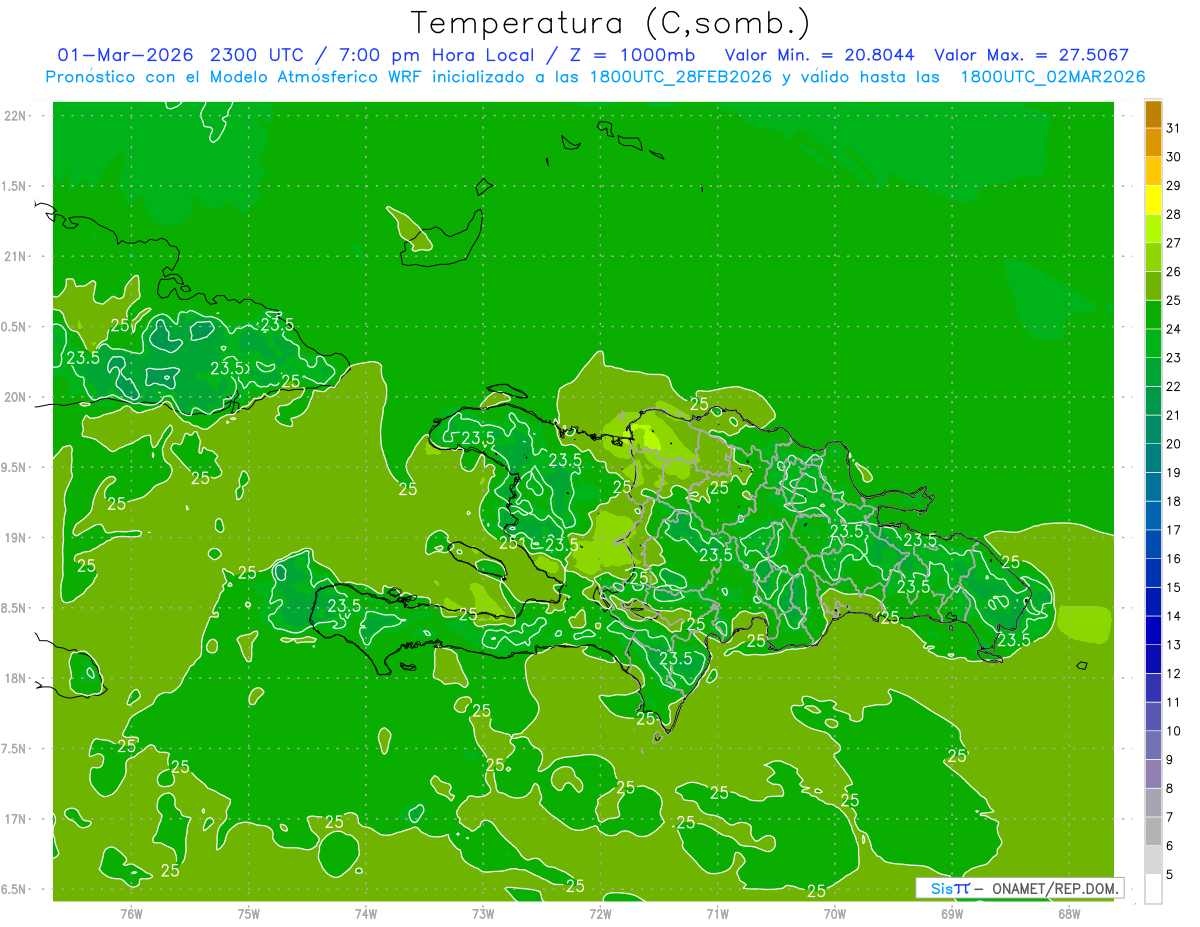Click 'Valor Min. = 20.8044' text
The image size is (1200, 927).
pyautogui.click(x=820, y=55)
